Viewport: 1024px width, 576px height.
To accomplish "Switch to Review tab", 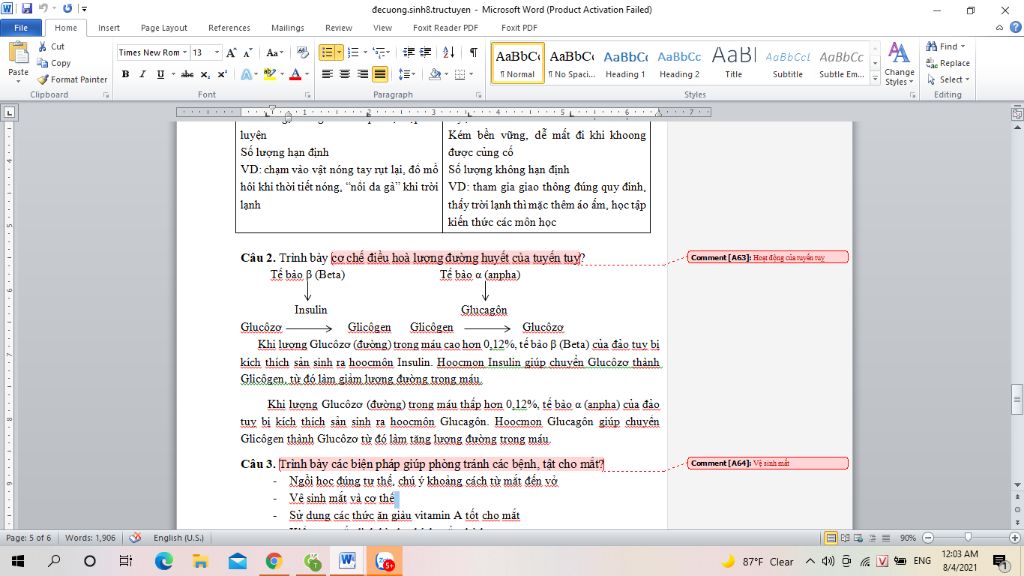I will pyautogui.click(x=338, y=27).
